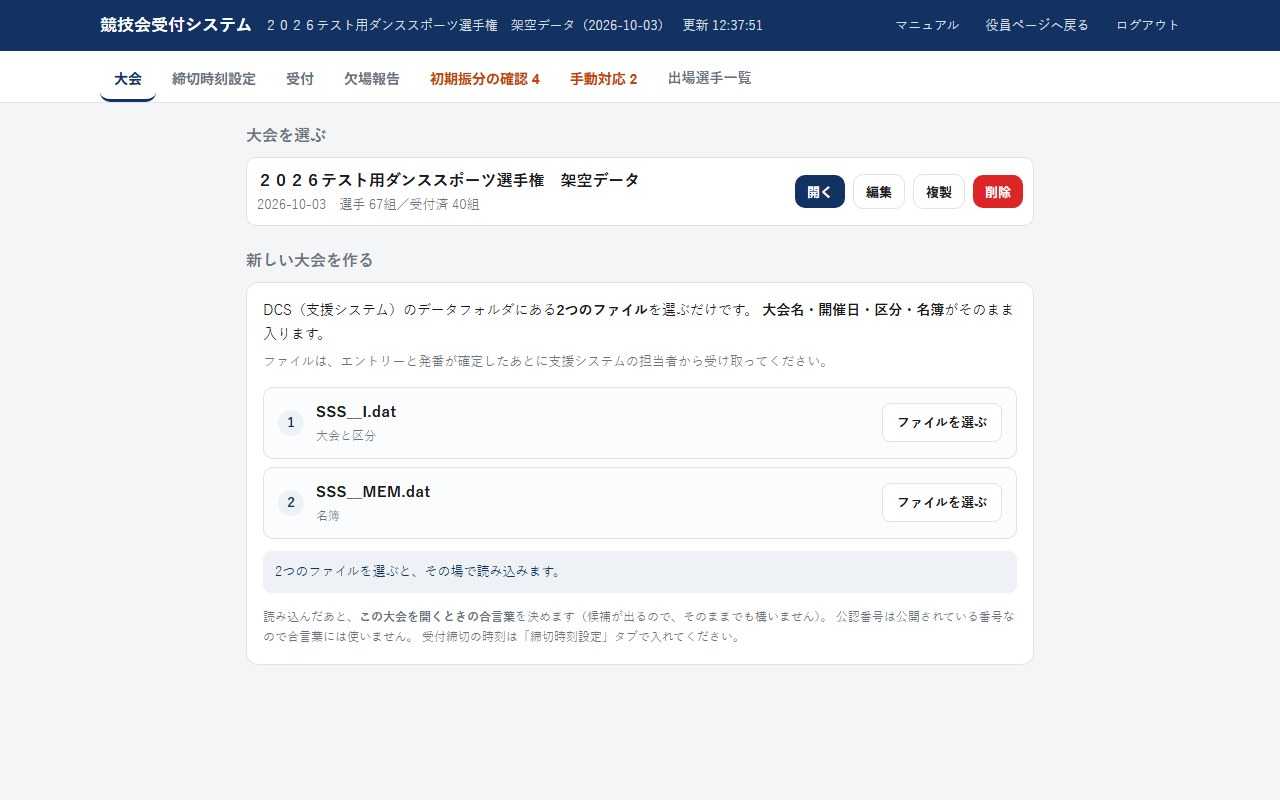The image size is (1280, 800).
Task: Click the step 2 number badge
Action: [291, 503]
